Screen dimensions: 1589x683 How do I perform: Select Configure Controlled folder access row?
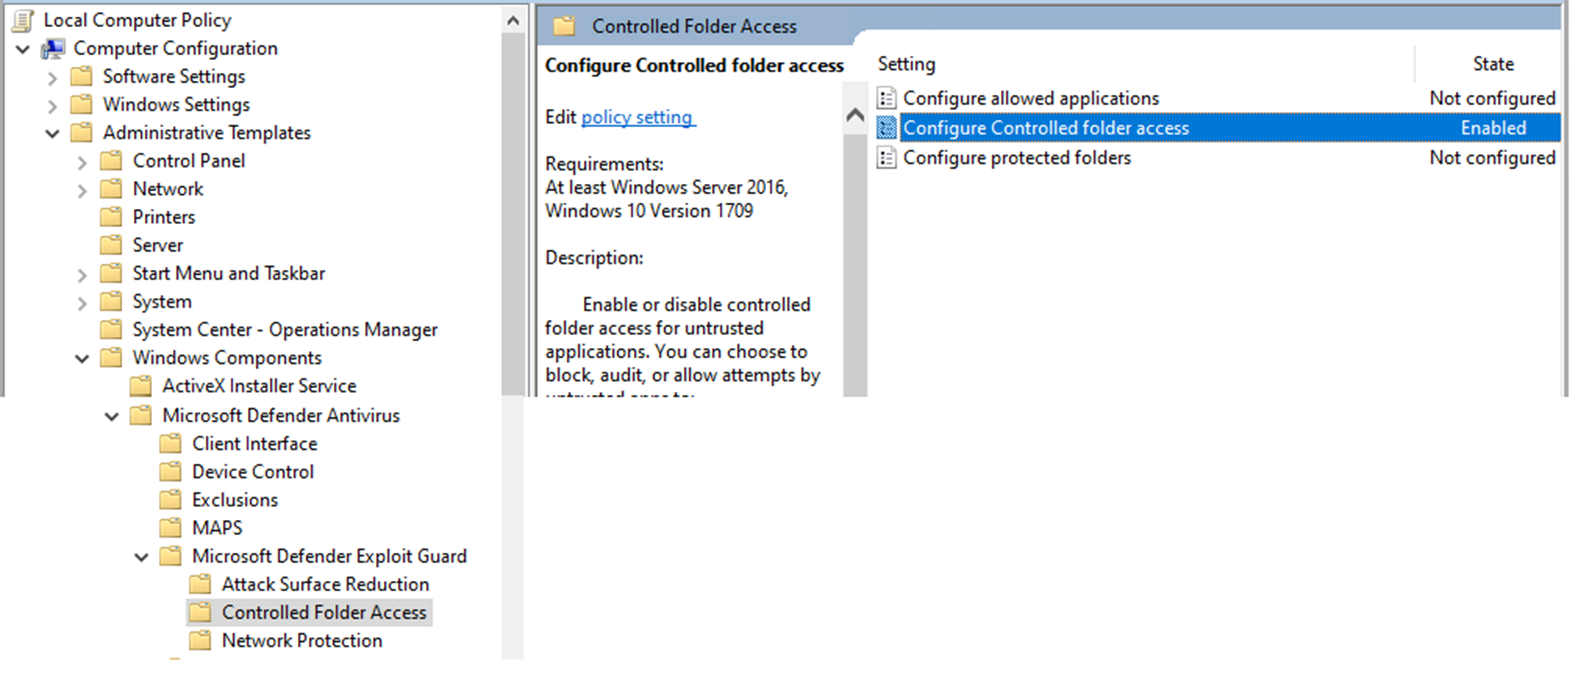point(1217,128)
